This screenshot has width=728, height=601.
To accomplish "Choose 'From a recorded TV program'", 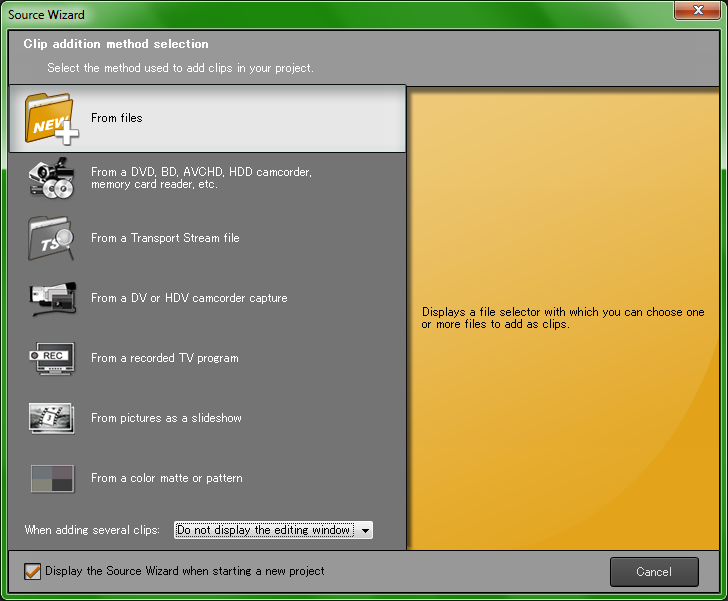I will tap(165, 358).
